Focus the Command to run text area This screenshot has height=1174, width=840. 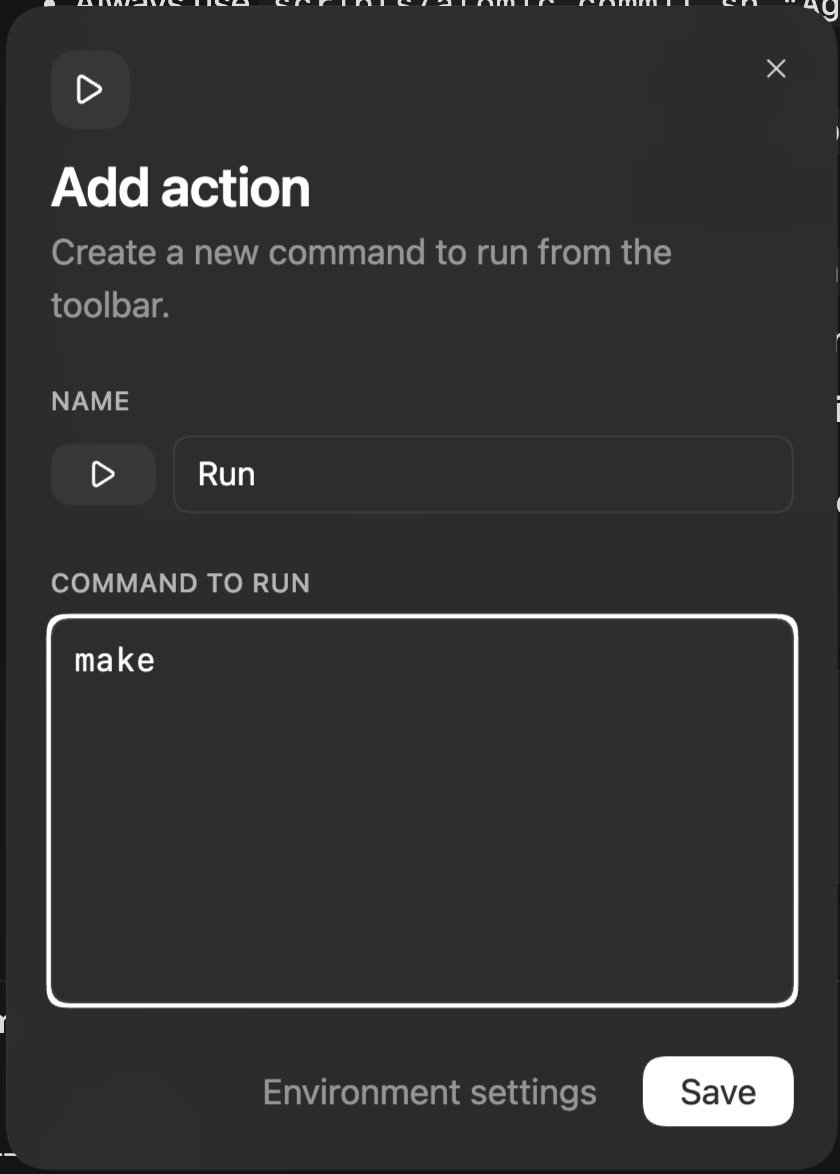tap(422, 810)
